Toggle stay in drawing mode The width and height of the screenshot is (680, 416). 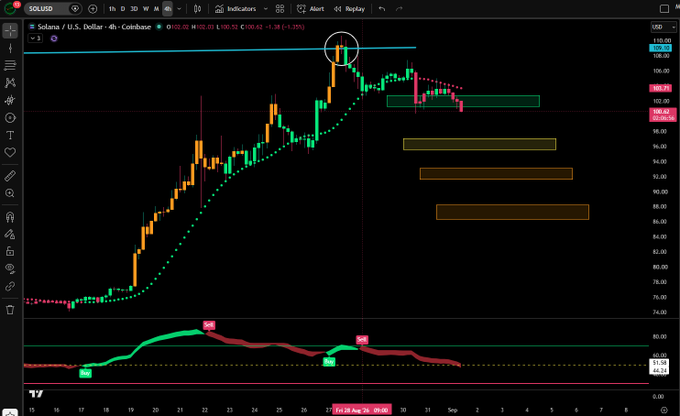(10, 234)
